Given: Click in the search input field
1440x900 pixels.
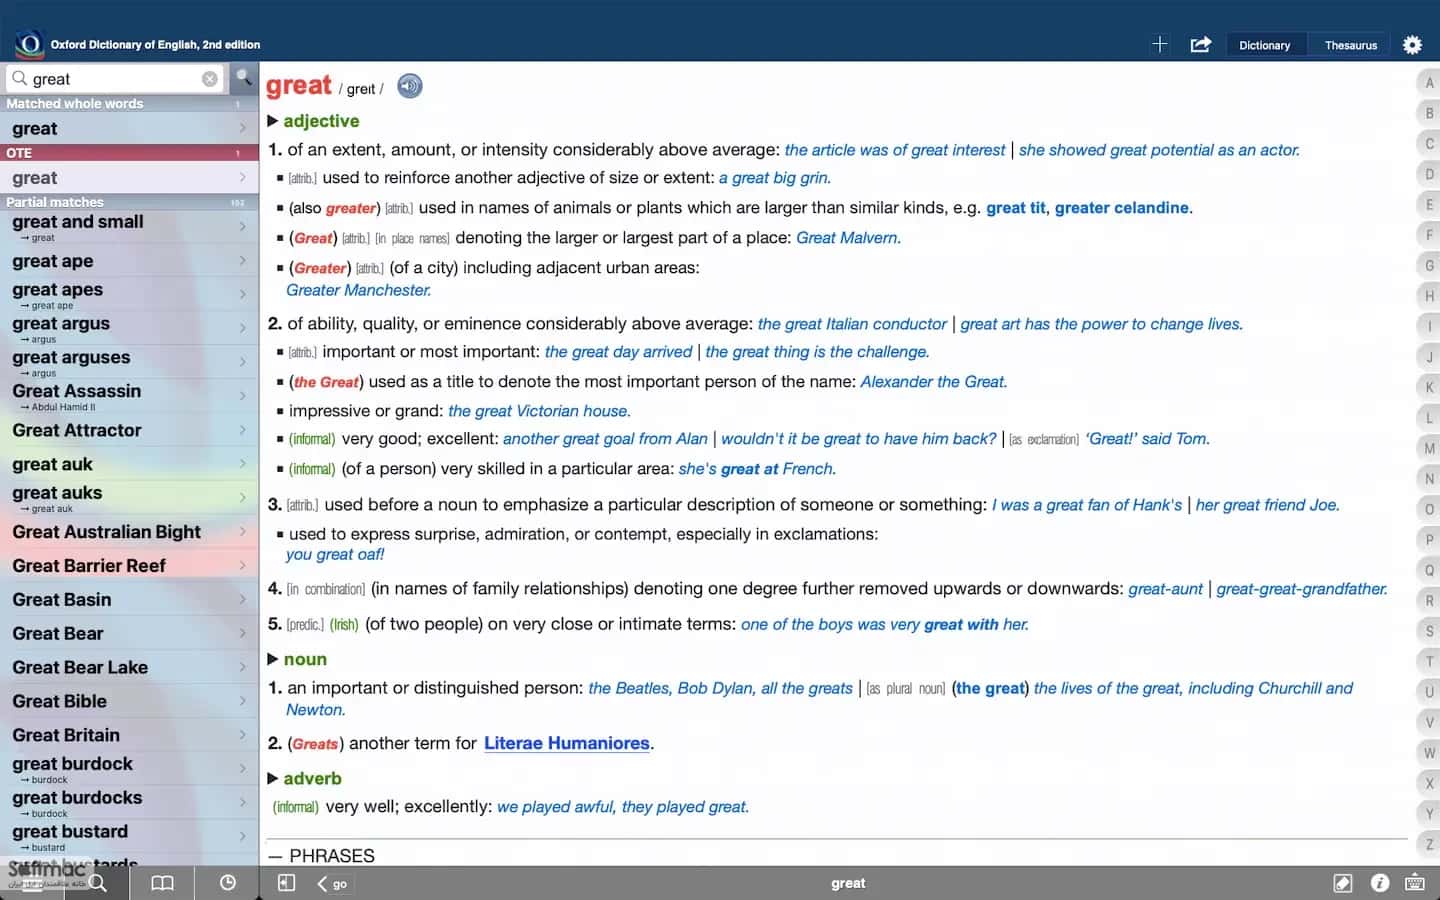Looking at the screenshot, I should [x=115, y=79].
